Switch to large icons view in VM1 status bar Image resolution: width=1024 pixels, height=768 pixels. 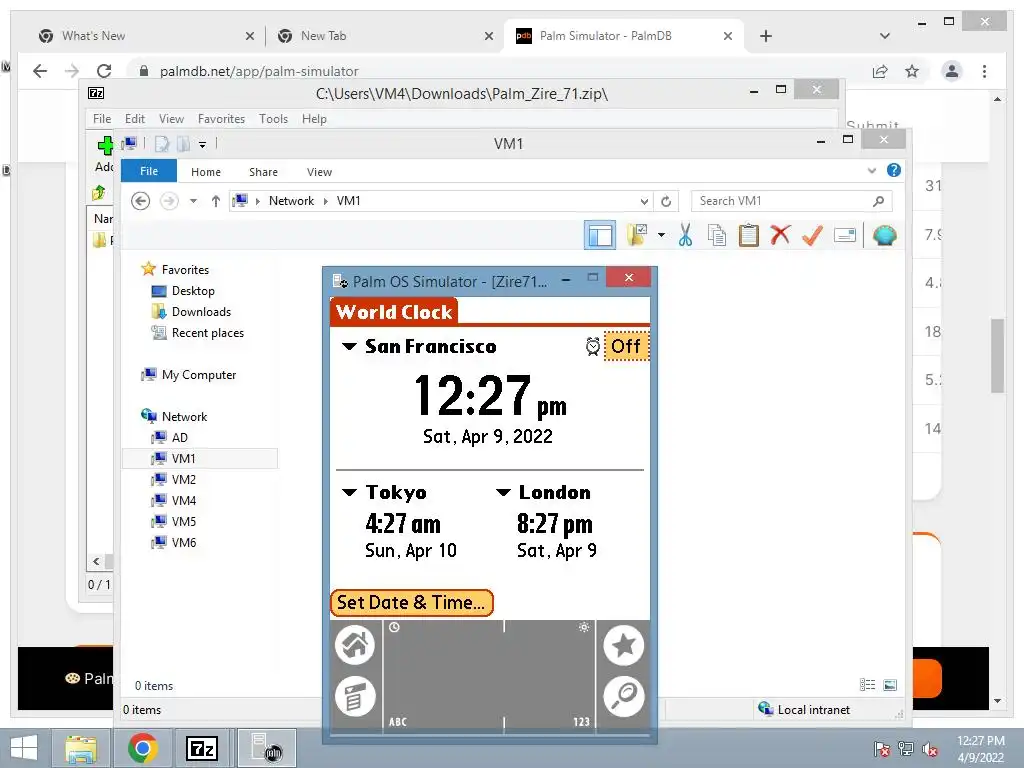coord(889,684)
